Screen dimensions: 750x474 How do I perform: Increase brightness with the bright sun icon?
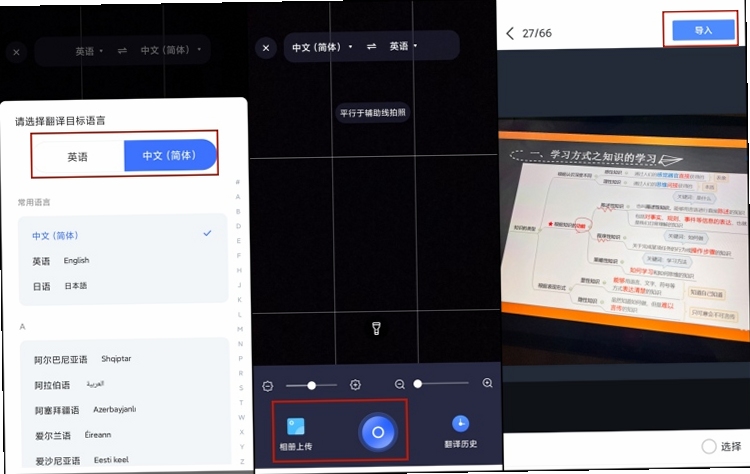[x=355, y=385]
